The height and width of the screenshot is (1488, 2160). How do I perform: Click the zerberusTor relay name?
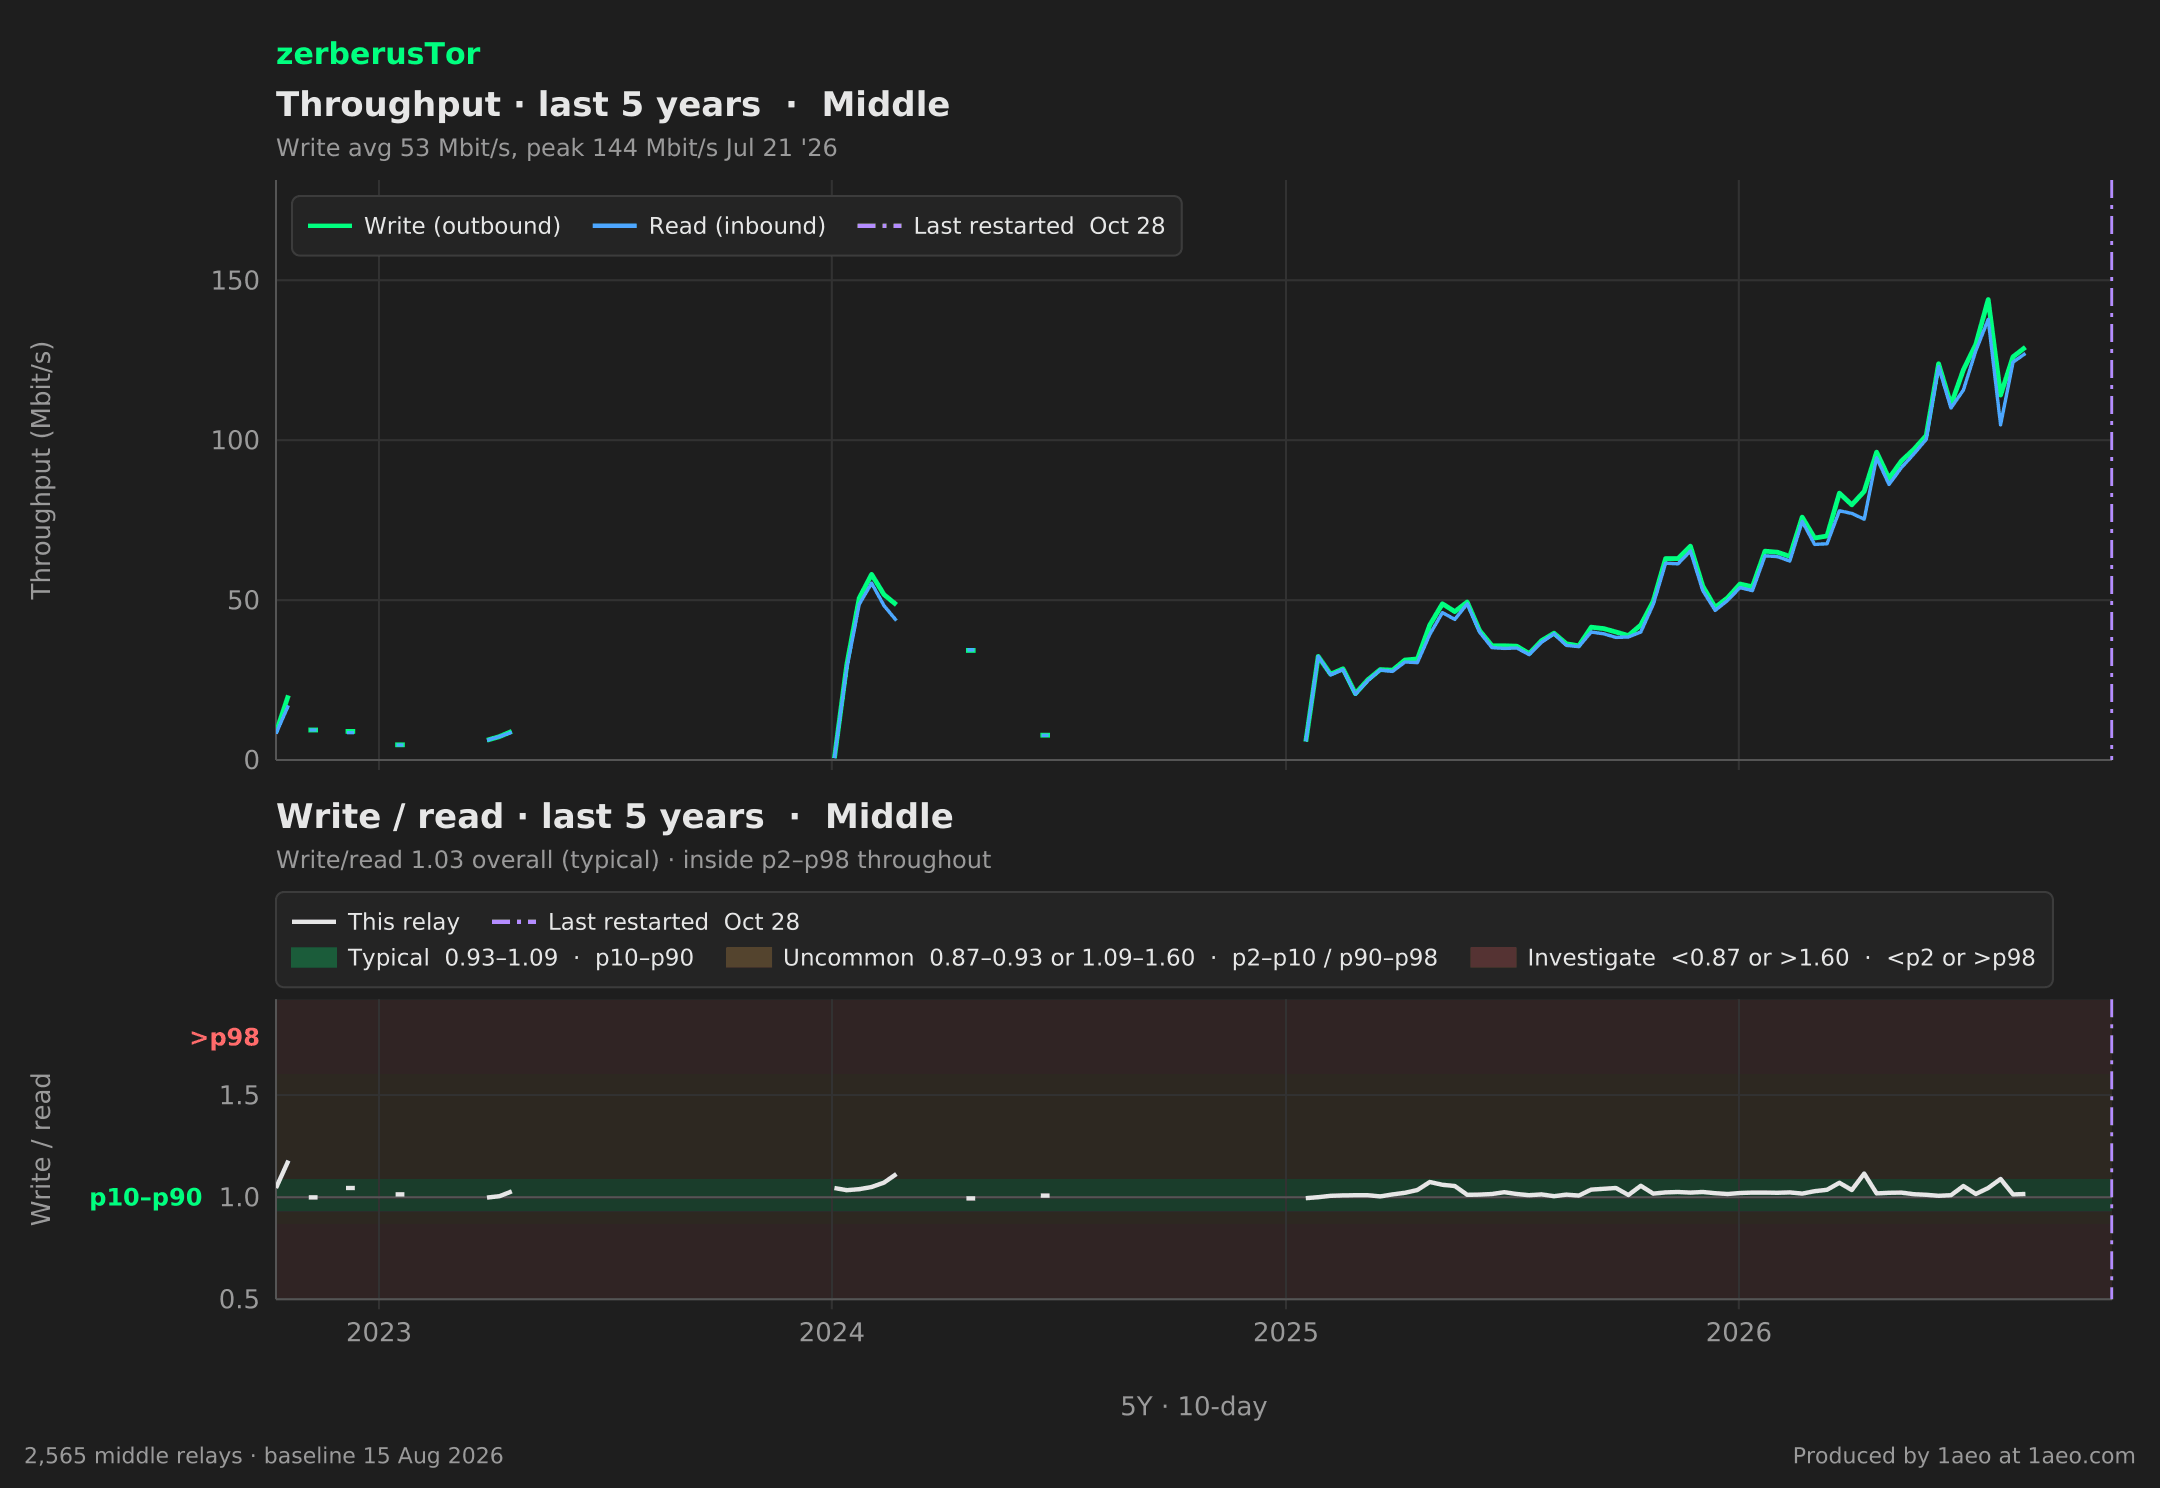tap(378, 54)
